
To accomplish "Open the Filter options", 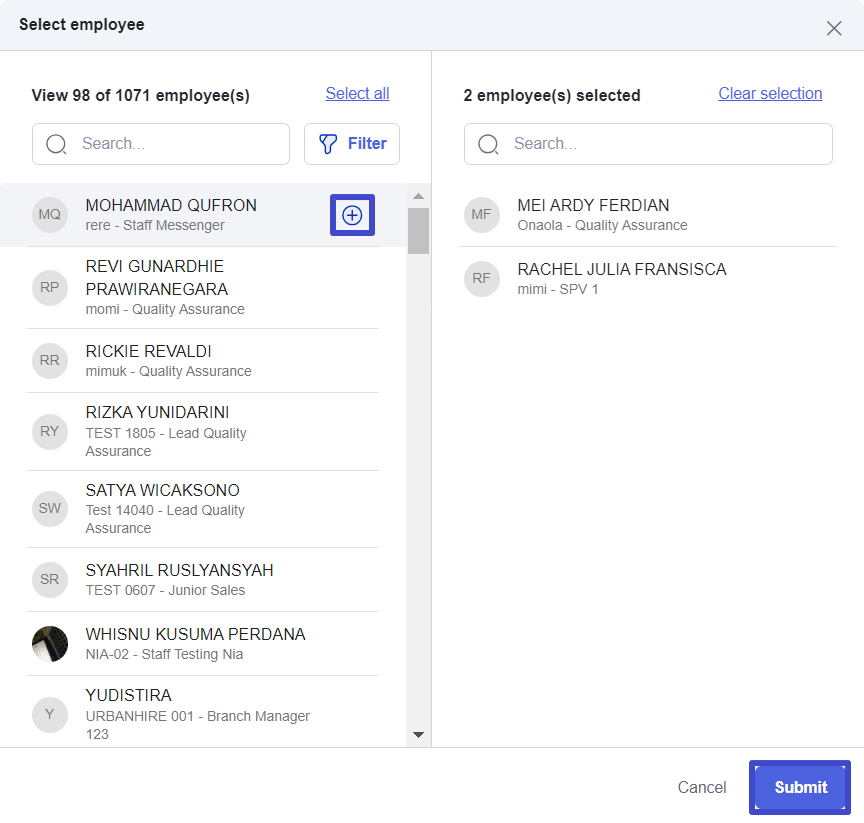I will click(x=352, y=144).
